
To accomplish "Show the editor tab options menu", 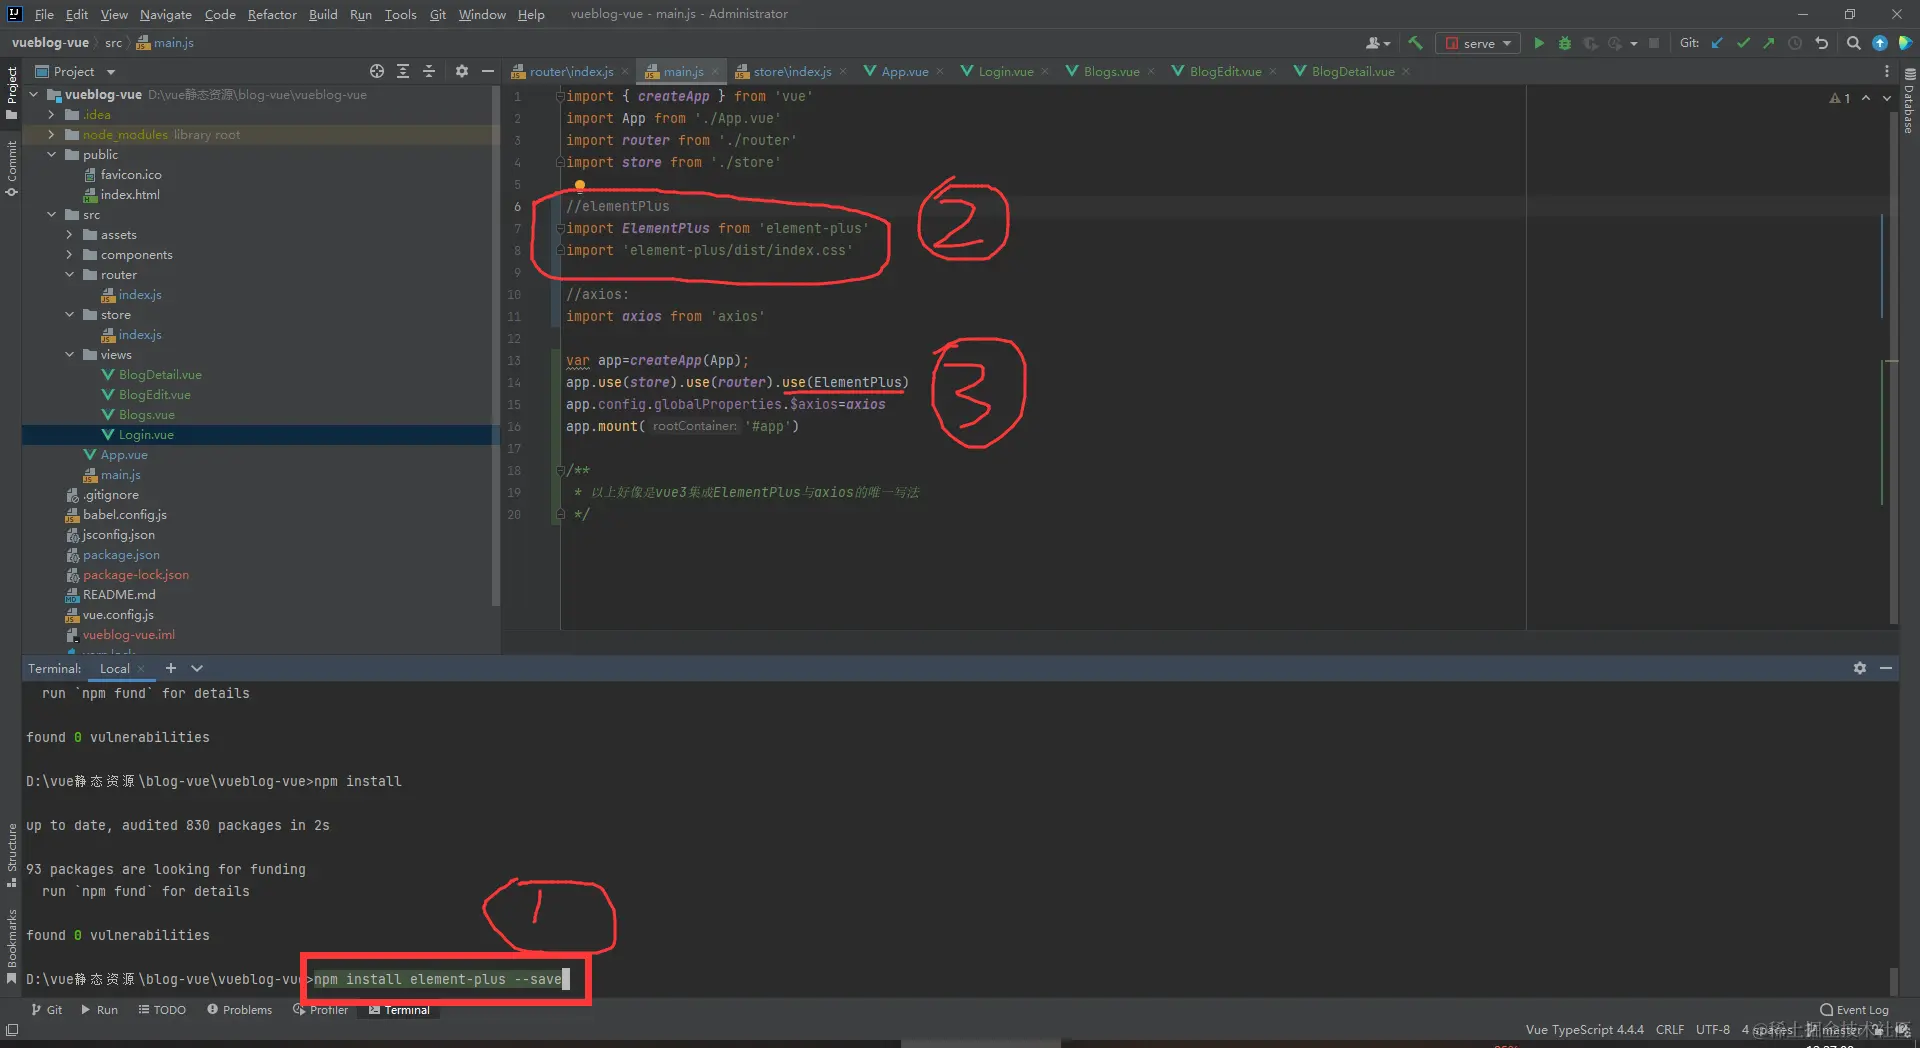I will (x=1887, y=71).
